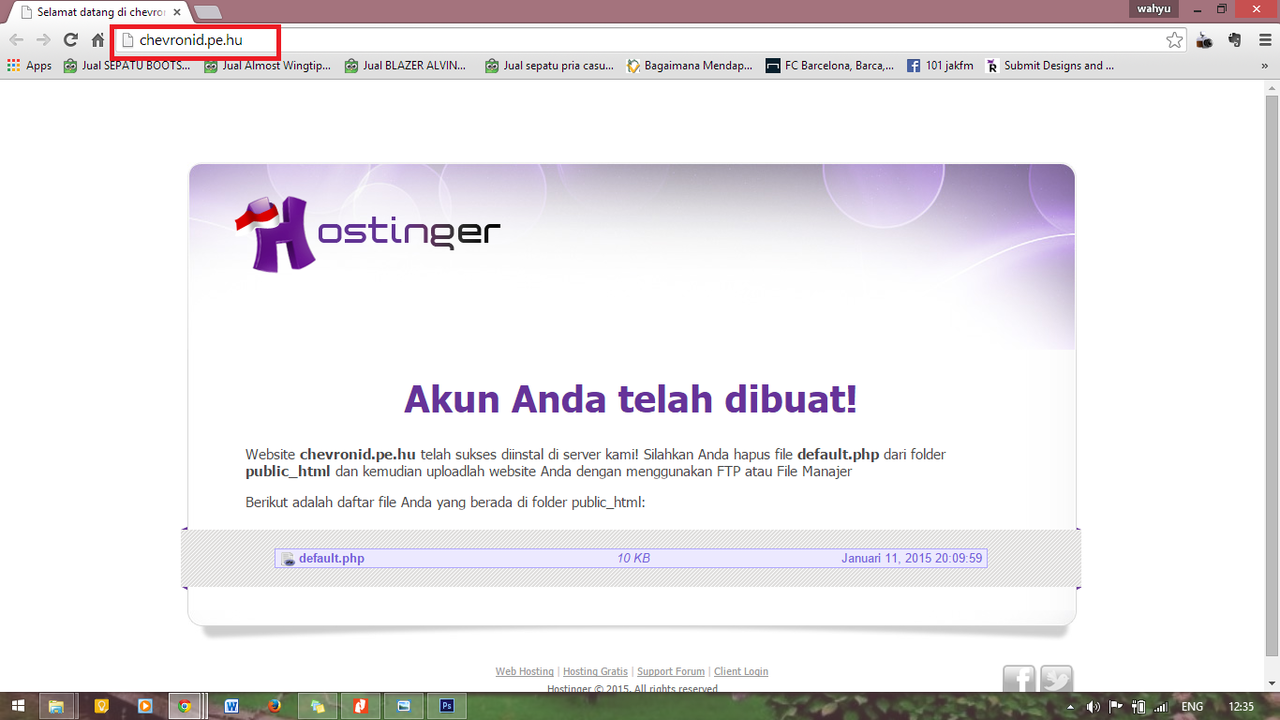1280x720 pixels.
Task: Bookmark this page with the star icon
Action: [1174, 40]
